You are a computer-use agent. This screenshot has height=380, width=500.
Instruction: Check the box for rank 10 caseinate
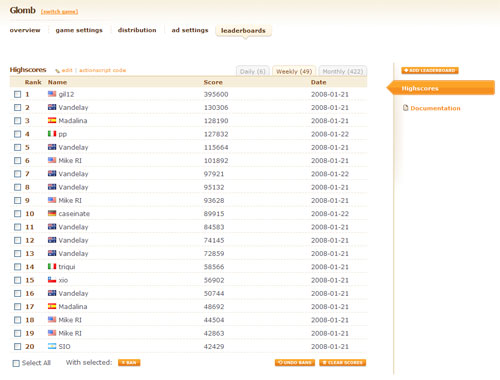[17, 214]
